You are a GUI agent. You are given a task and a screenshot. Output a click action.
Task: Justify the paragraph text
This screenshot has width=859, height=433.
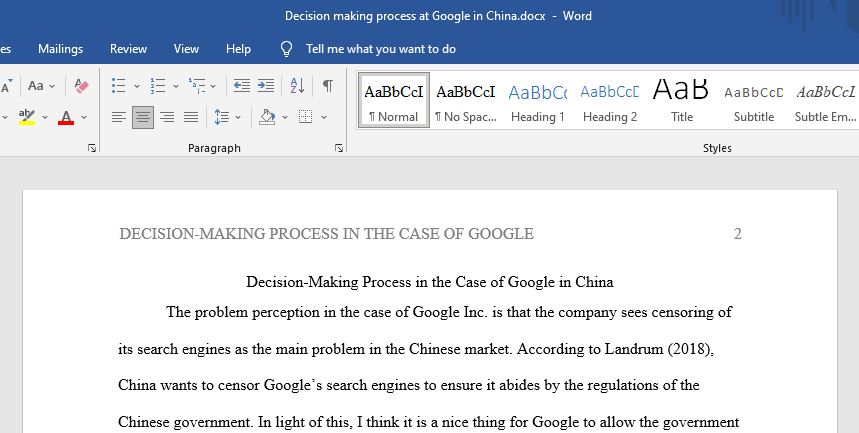[x=191, y=117]
